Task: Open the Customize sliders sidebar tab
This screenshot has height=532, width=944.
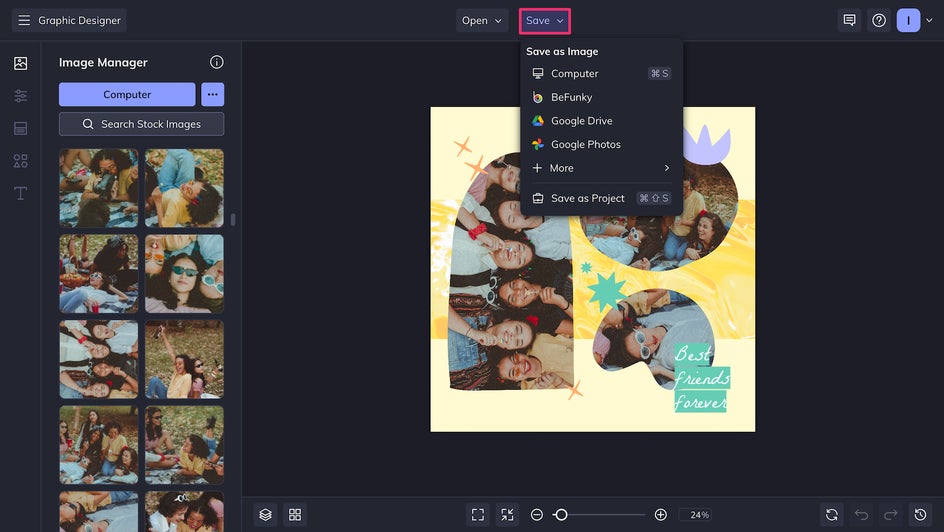Action: point(20,96)
